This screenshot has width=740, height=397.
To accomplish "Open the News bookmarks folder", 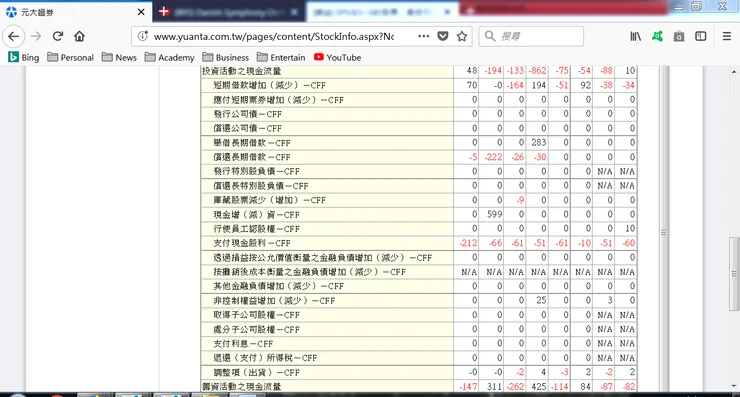I will tap(119, 57).
